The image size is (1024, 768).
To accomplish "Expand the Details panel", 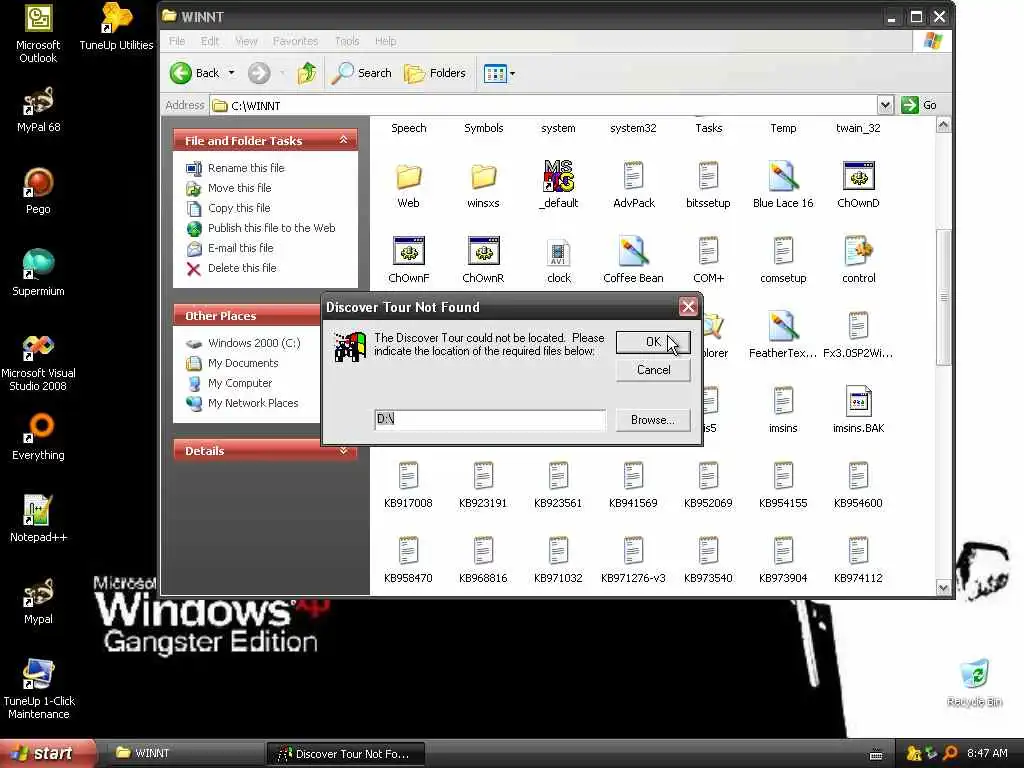I will 344,451.
